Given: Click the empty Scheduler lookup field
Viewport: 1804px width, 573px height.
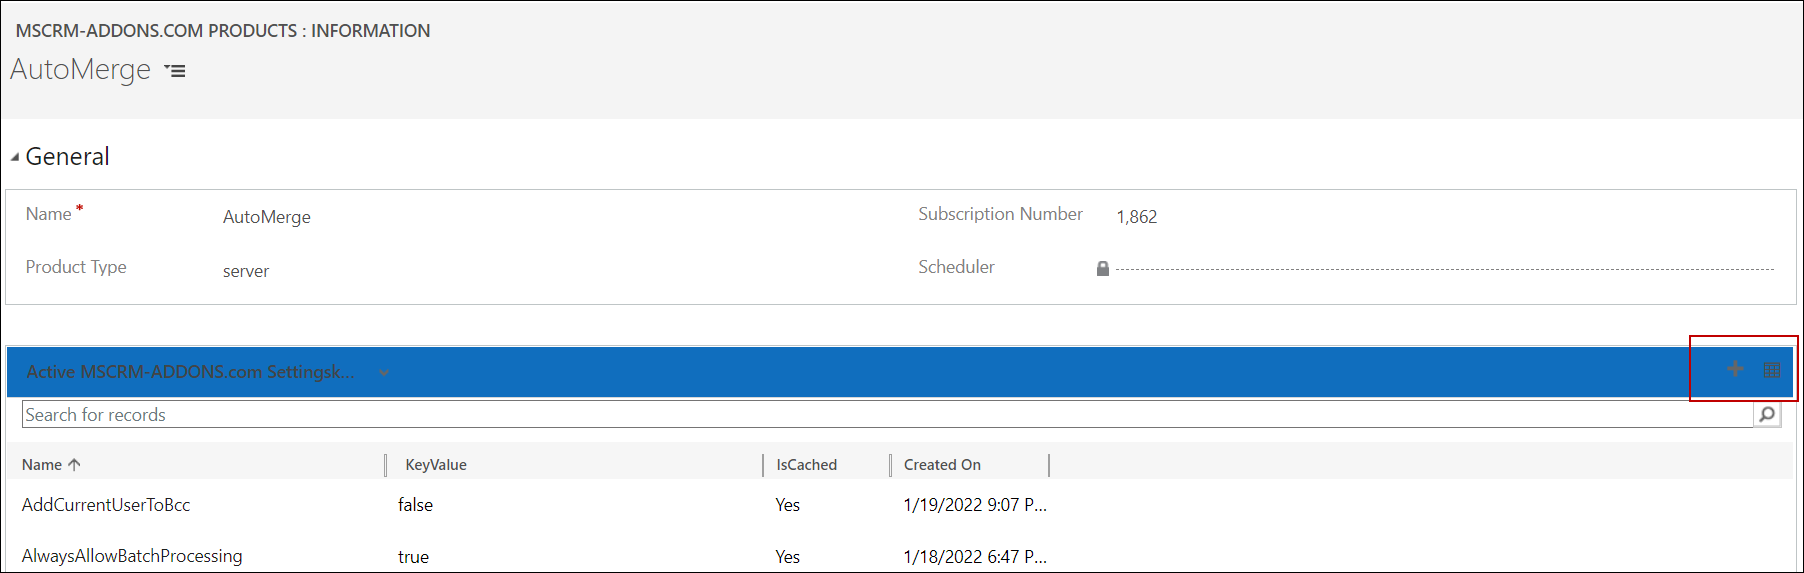Looking at the screenshot, I should (x=1440, y=268).
